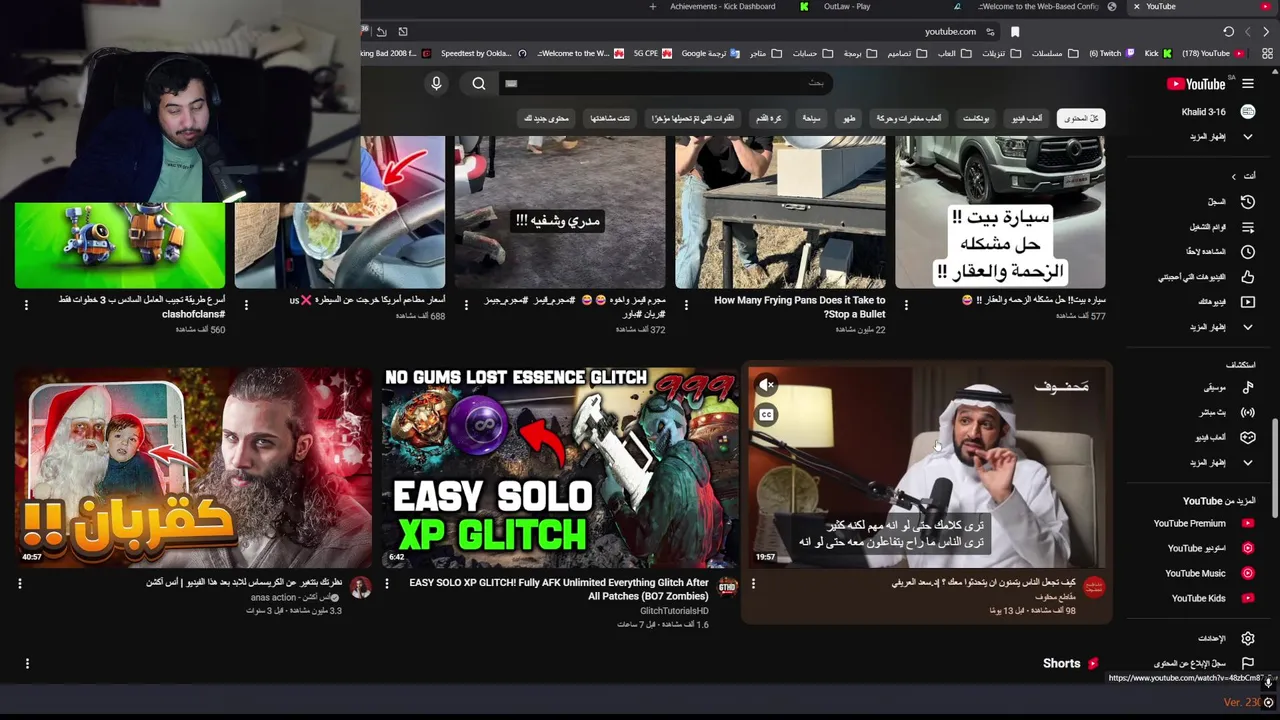This screenshot has height=720, width=1280.
Task: Open a new browser tab with plus button
Action: pos(653,7)
